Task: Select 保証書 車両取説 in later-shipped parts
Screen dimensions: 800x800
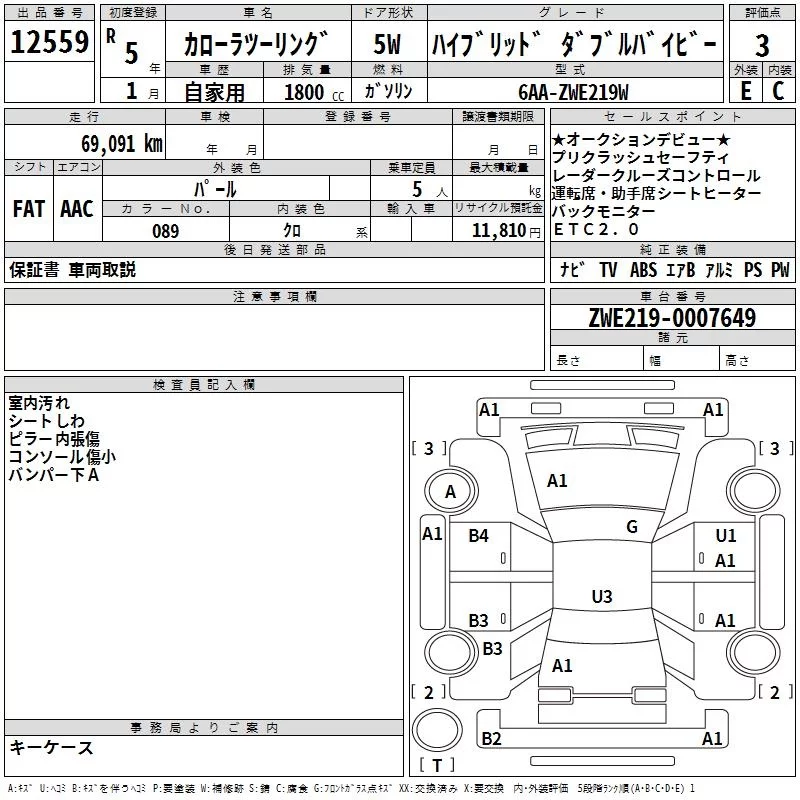Action: pyautogui.click(x=72, y=269)
